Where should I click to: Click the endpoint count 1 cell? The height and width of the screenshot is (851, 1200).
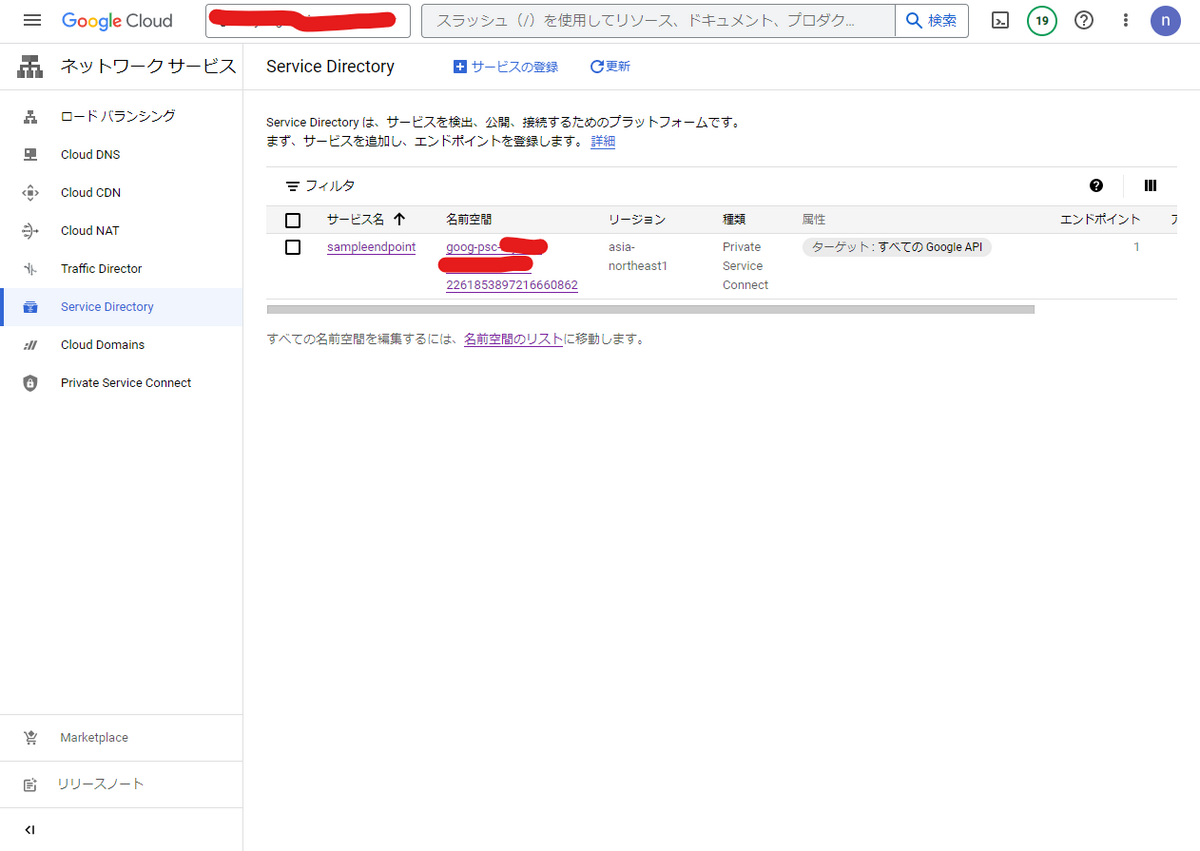(1136, 247)
